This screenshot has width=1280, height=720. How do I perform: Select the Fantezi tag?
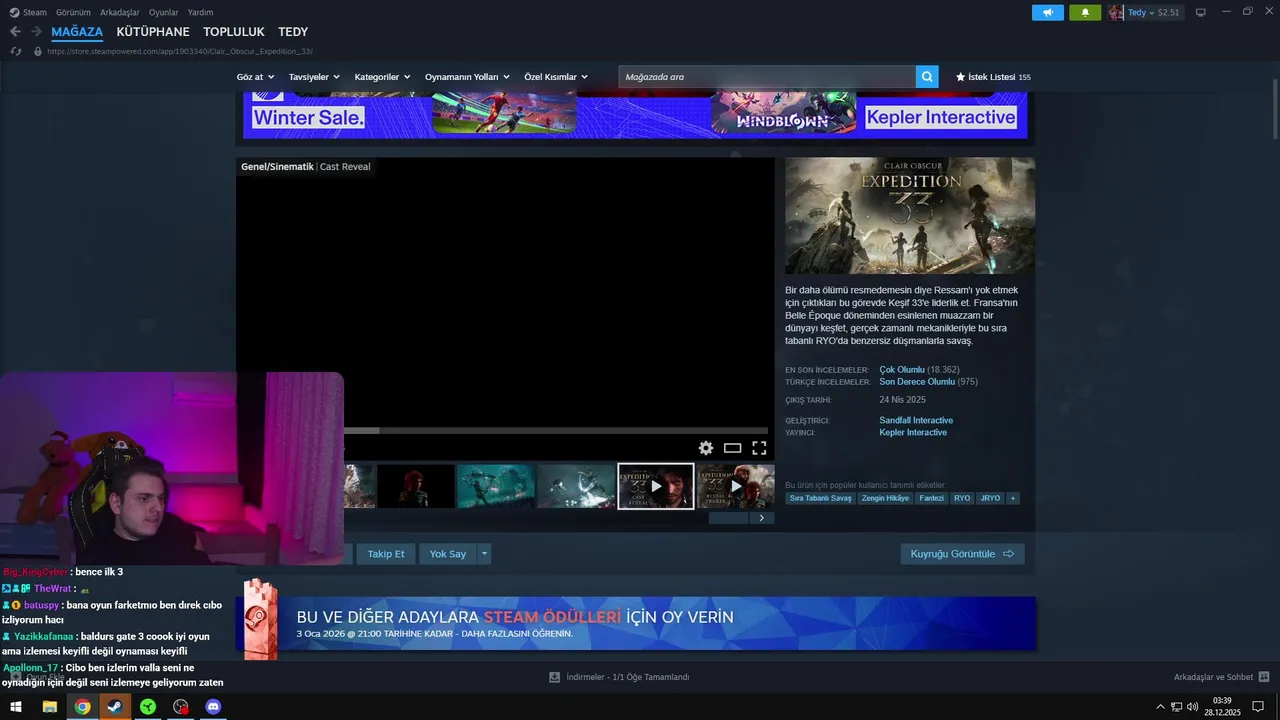(x=931, y=498)
